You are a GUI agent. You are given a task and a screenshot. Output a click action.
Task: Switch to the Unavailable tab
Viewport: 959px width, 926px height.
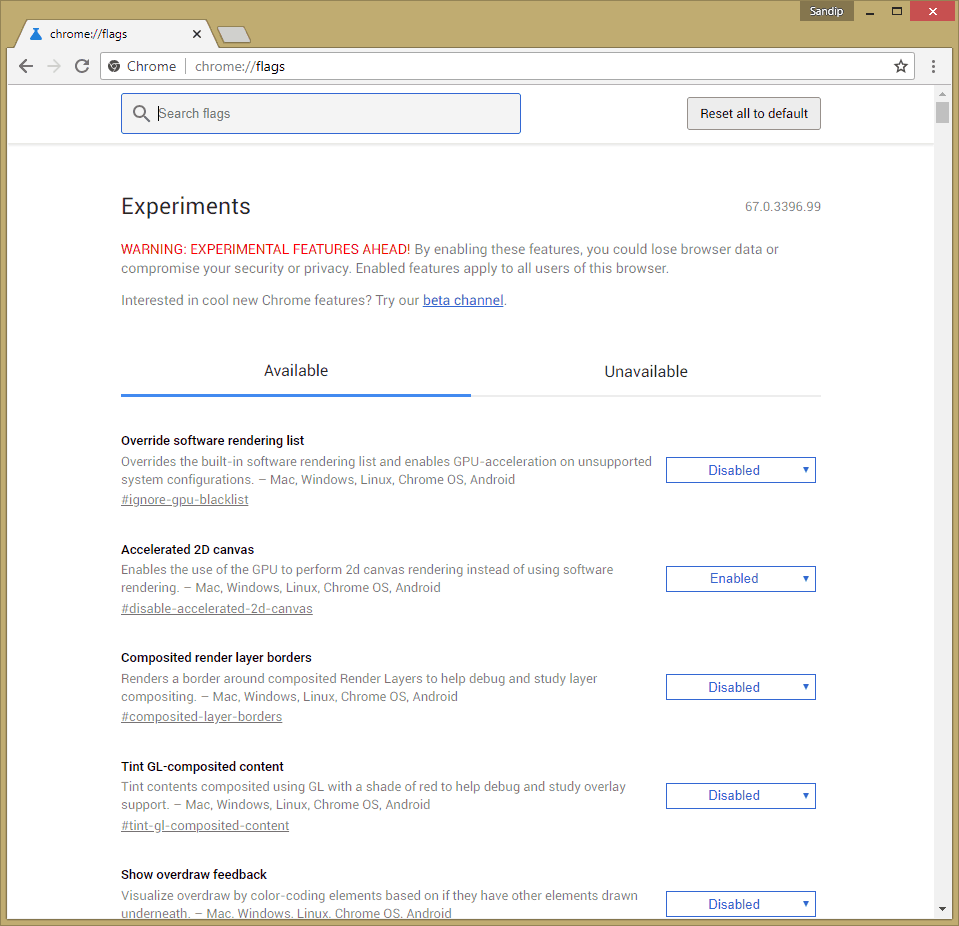tap(646, 371)
